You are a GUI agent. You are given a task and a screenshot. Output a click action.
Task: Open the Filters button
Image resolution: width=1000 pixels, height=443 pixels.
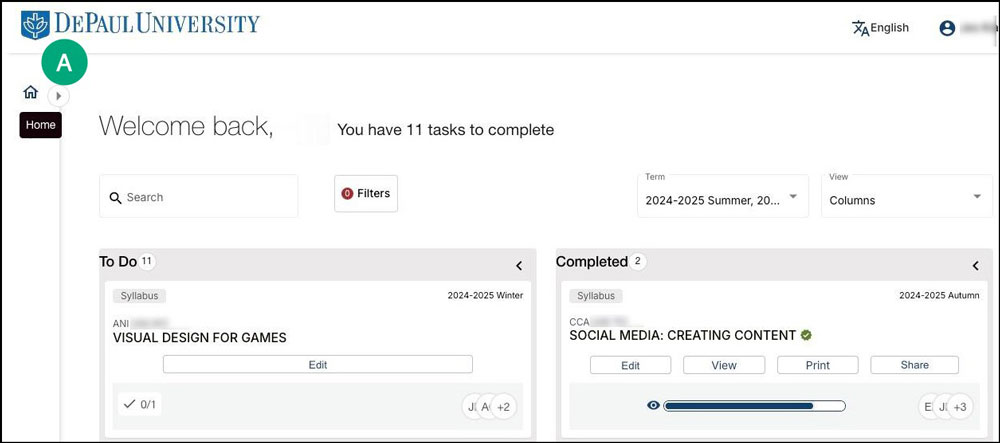pos(365,193)
